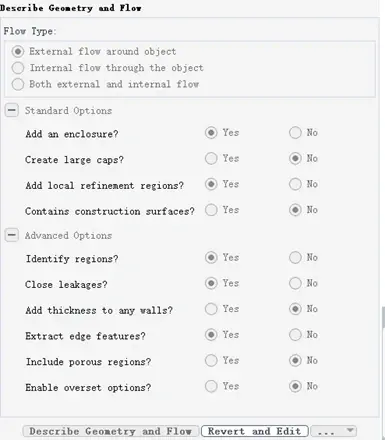Image resolution: width=385 pixels, height=440 pixels.
Task: Select Yes for Add thickness to any walls
Action: pyautogui.click(x=211, y=309)
